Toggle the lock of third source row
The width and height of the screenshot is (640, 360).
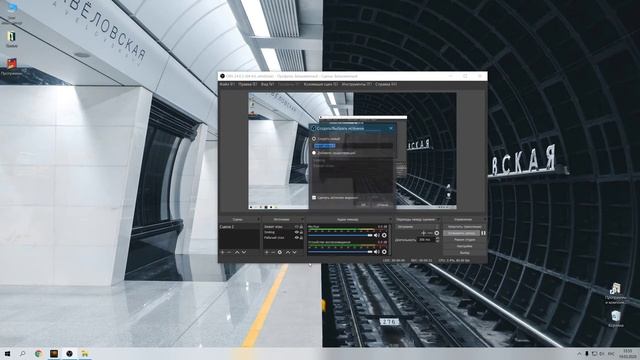click(302, 237)
